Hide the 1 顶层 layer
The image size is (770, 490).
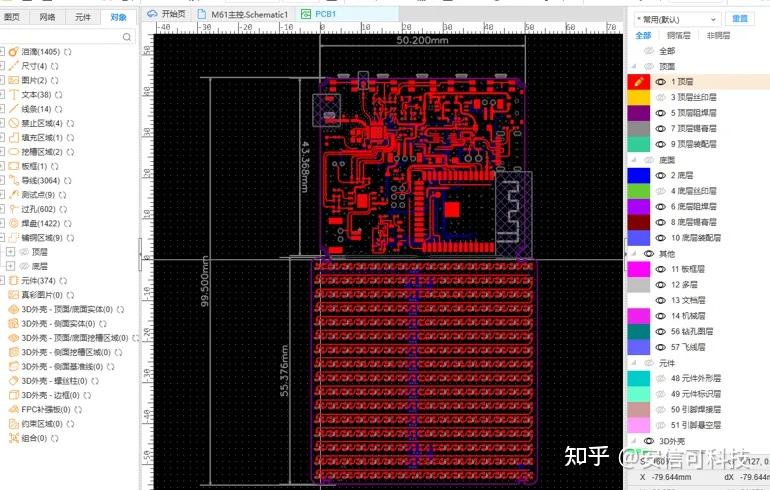(x=661, y=82)
